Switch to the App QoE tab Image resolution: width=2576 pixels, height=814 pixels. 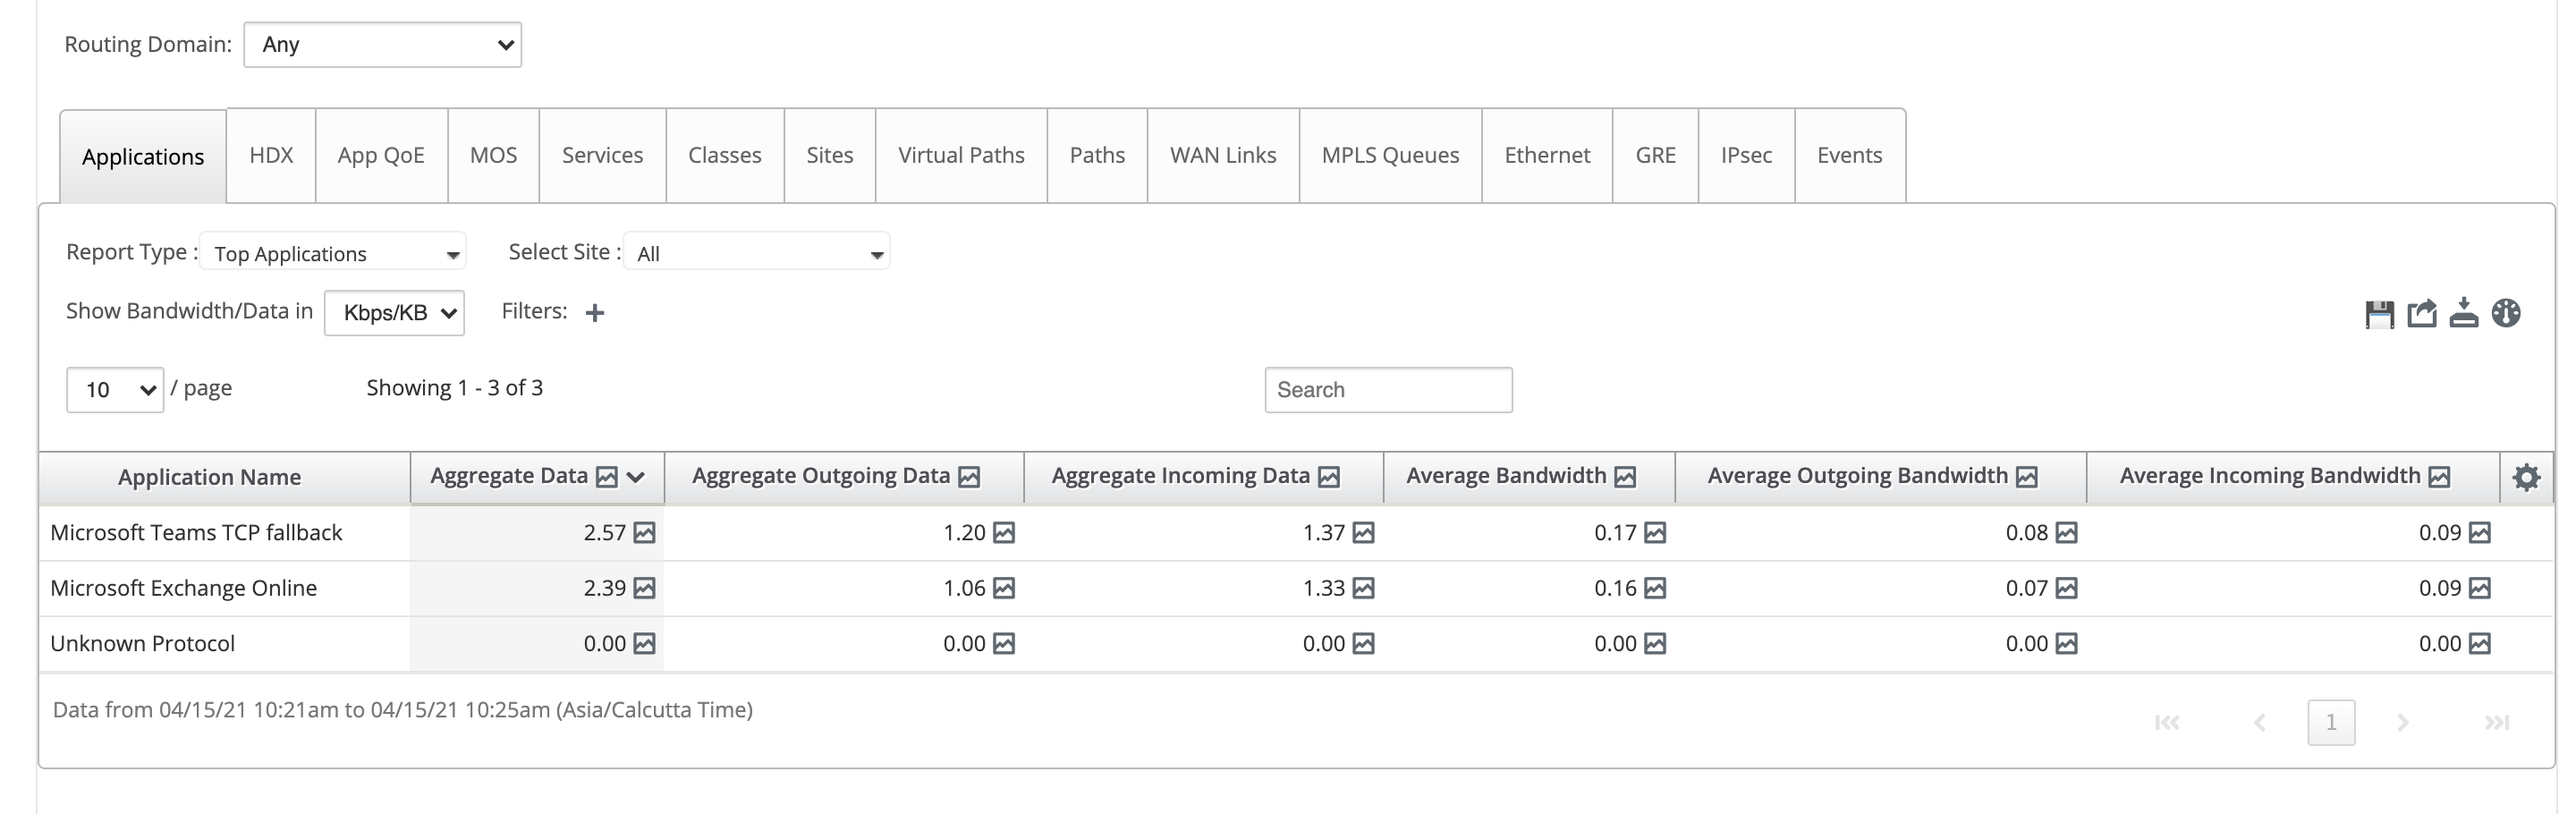point(381,155)
